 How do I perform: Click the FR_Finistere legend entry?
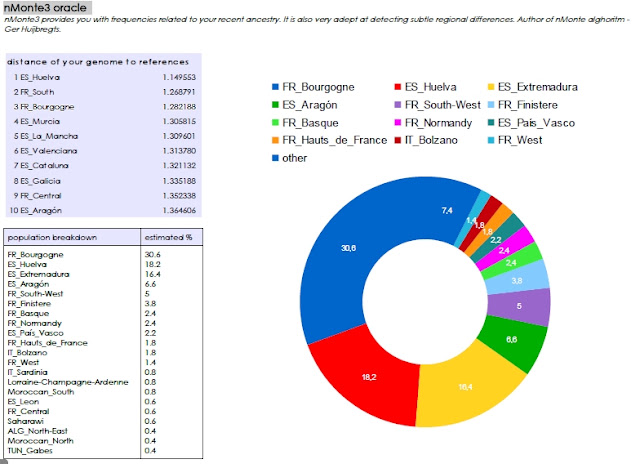point(522,105)
